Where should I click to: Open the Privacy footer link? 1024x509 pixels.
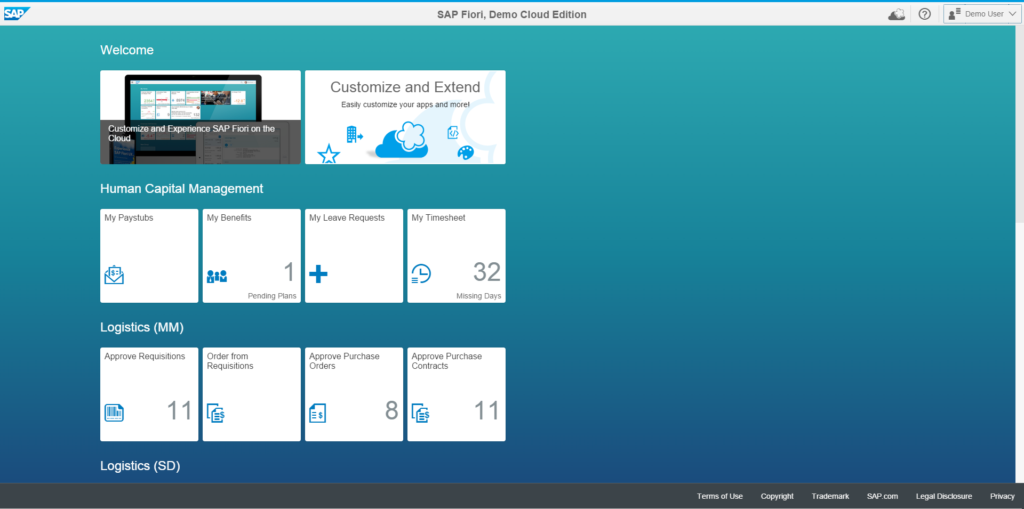[1002, 497]
